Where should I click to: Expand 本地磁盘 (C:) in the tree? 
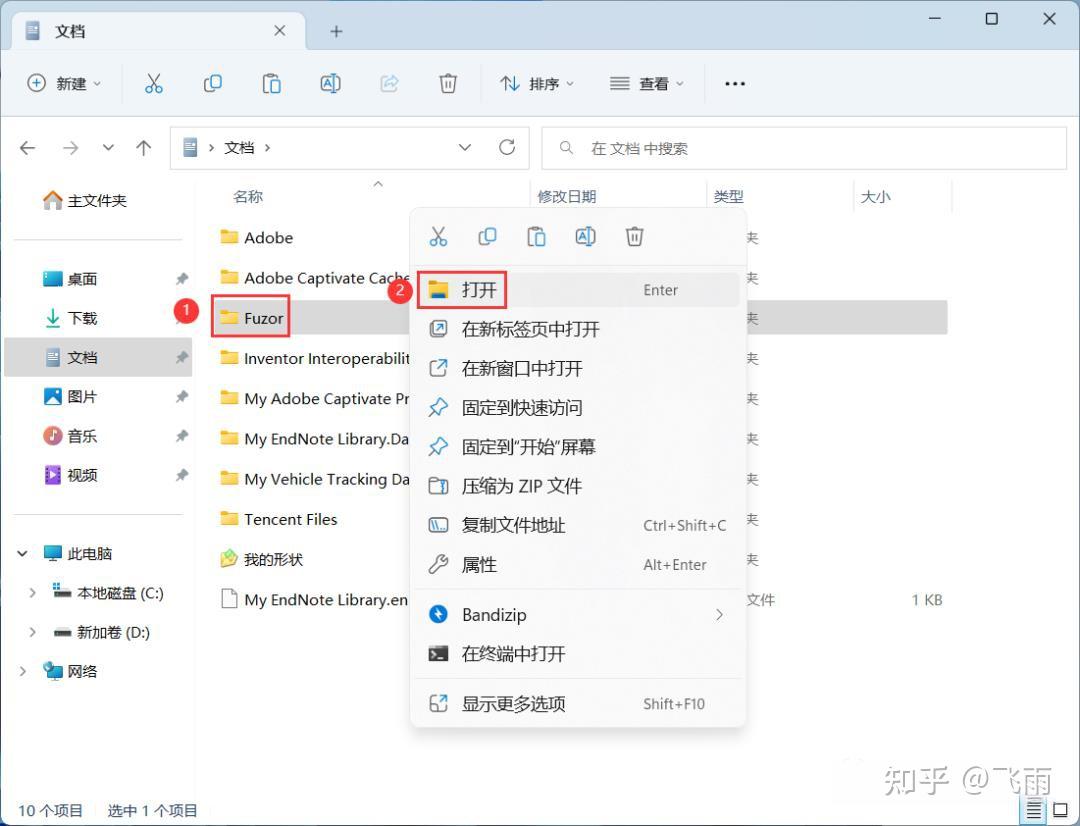coord(31,592)
